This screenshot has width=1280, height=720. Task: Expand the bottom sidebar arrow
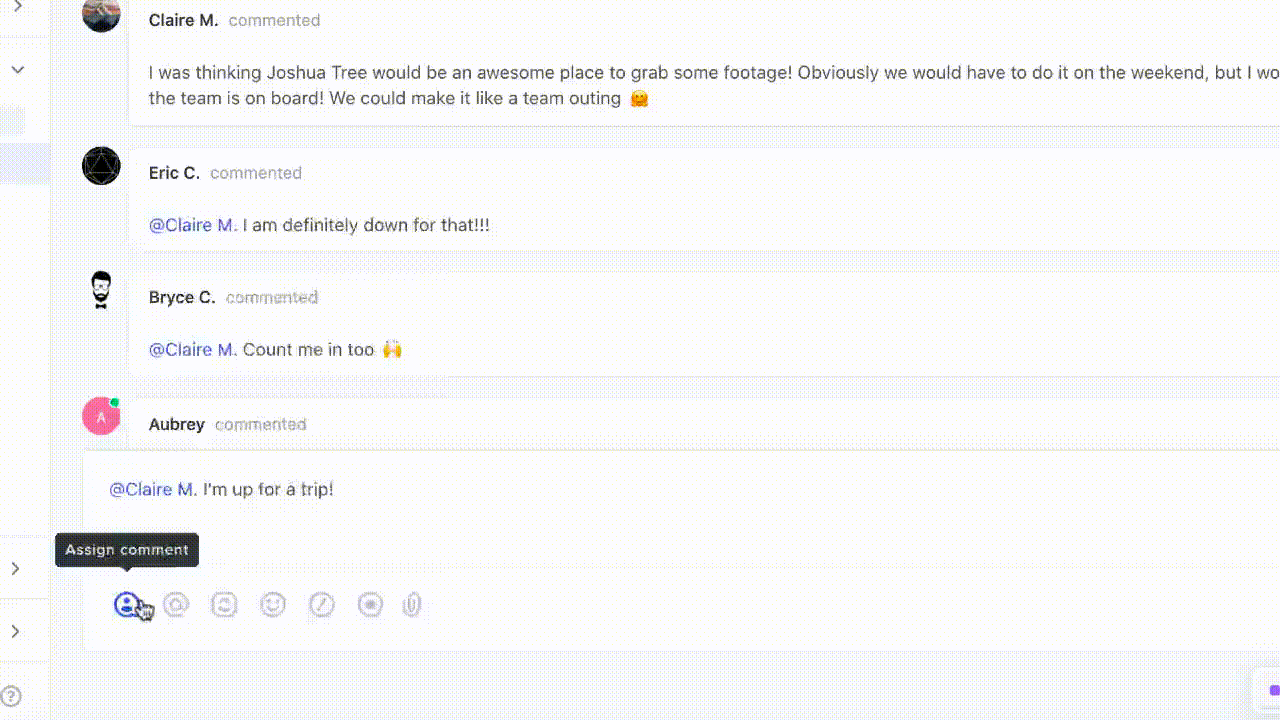pyautogui.click(x=14, y=631)
